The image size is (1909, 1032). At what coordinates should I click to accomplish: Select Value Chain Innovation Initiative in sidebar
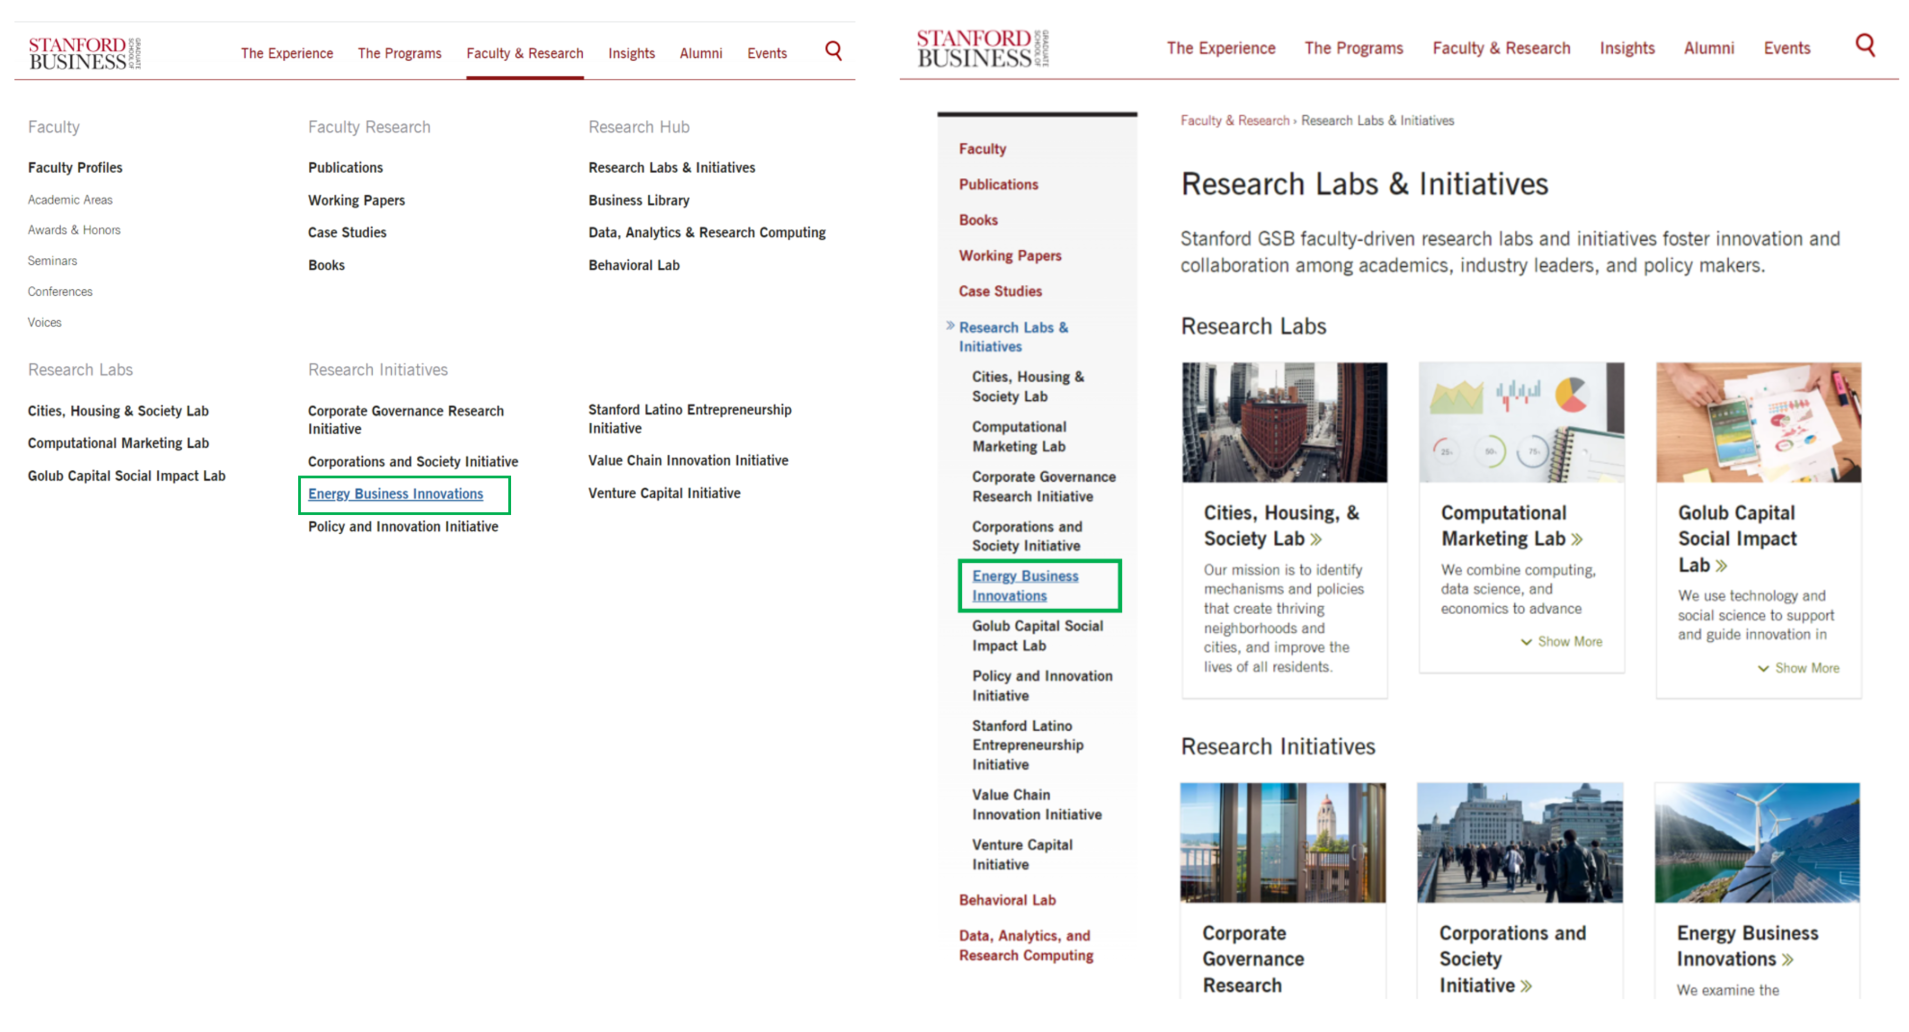(x=1037, y=805)
